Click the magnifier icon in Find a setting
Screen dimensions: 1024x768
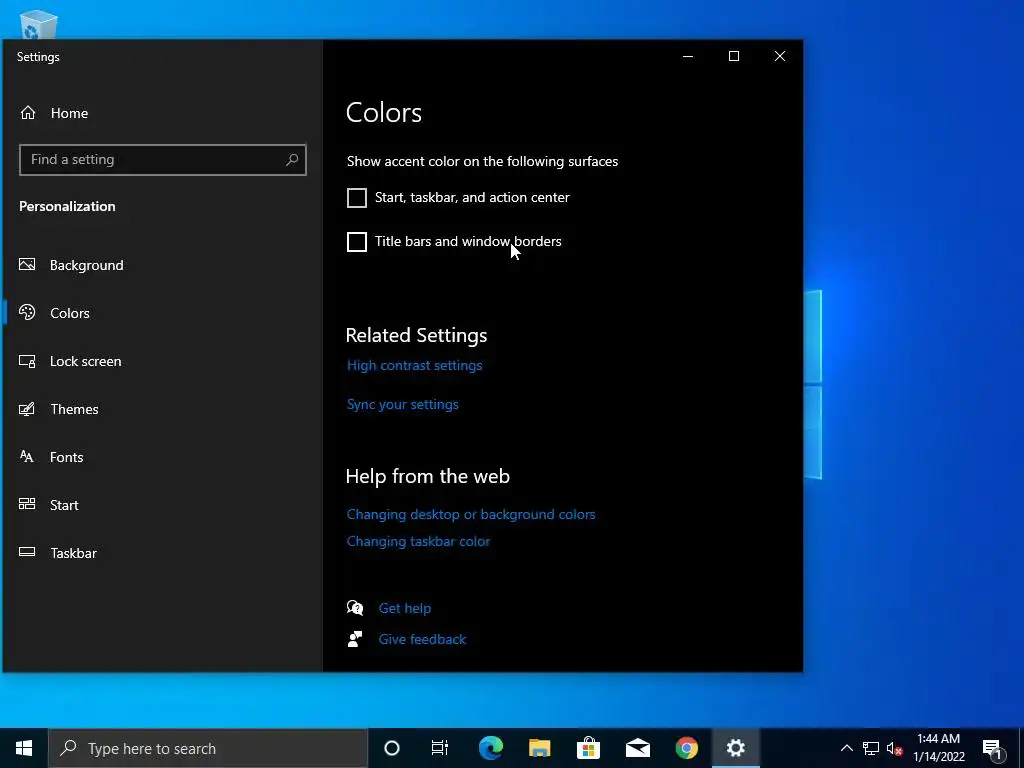(x=292, y=159)
